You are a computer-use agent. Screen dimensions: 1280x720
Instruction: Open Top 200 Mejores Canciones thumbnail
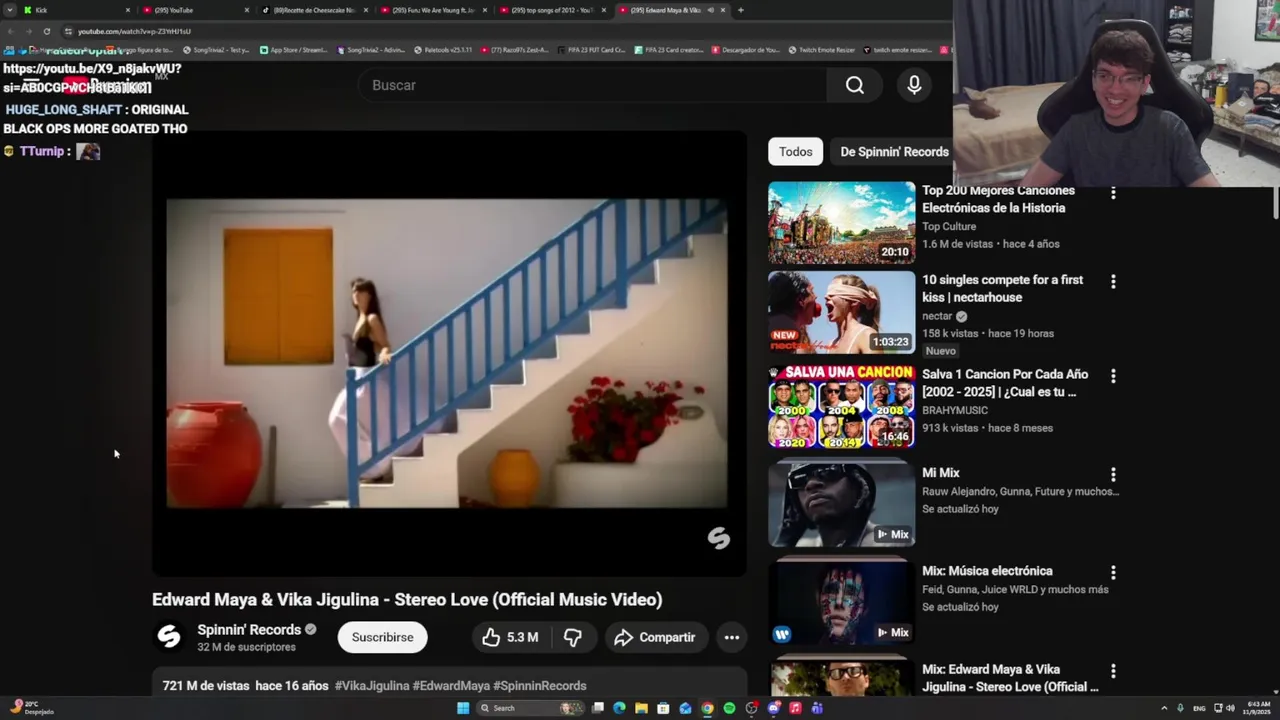[841, 222]
